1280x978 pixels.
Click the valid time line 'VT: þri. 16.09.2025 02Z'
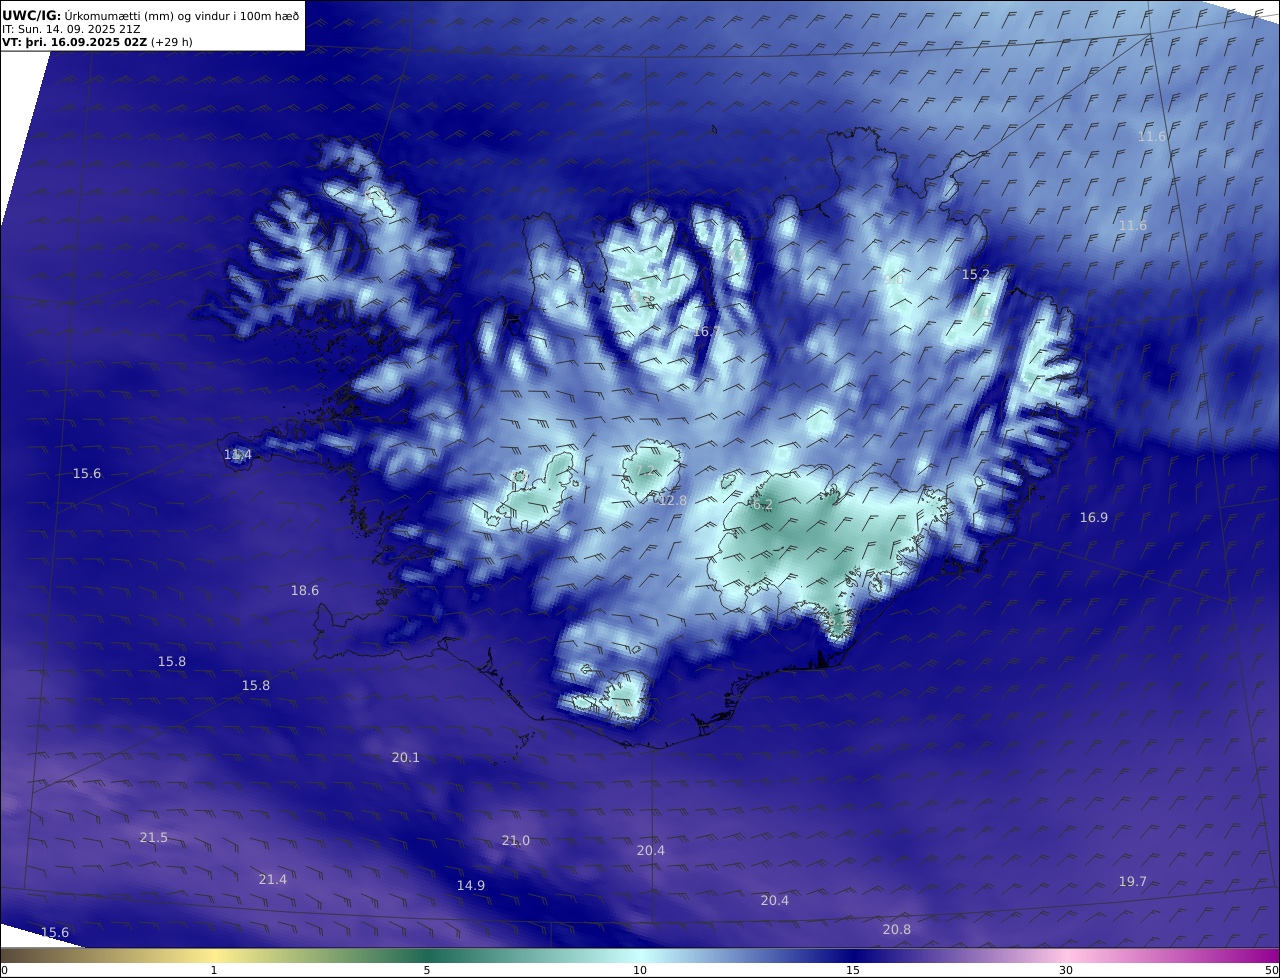(74, 44)
